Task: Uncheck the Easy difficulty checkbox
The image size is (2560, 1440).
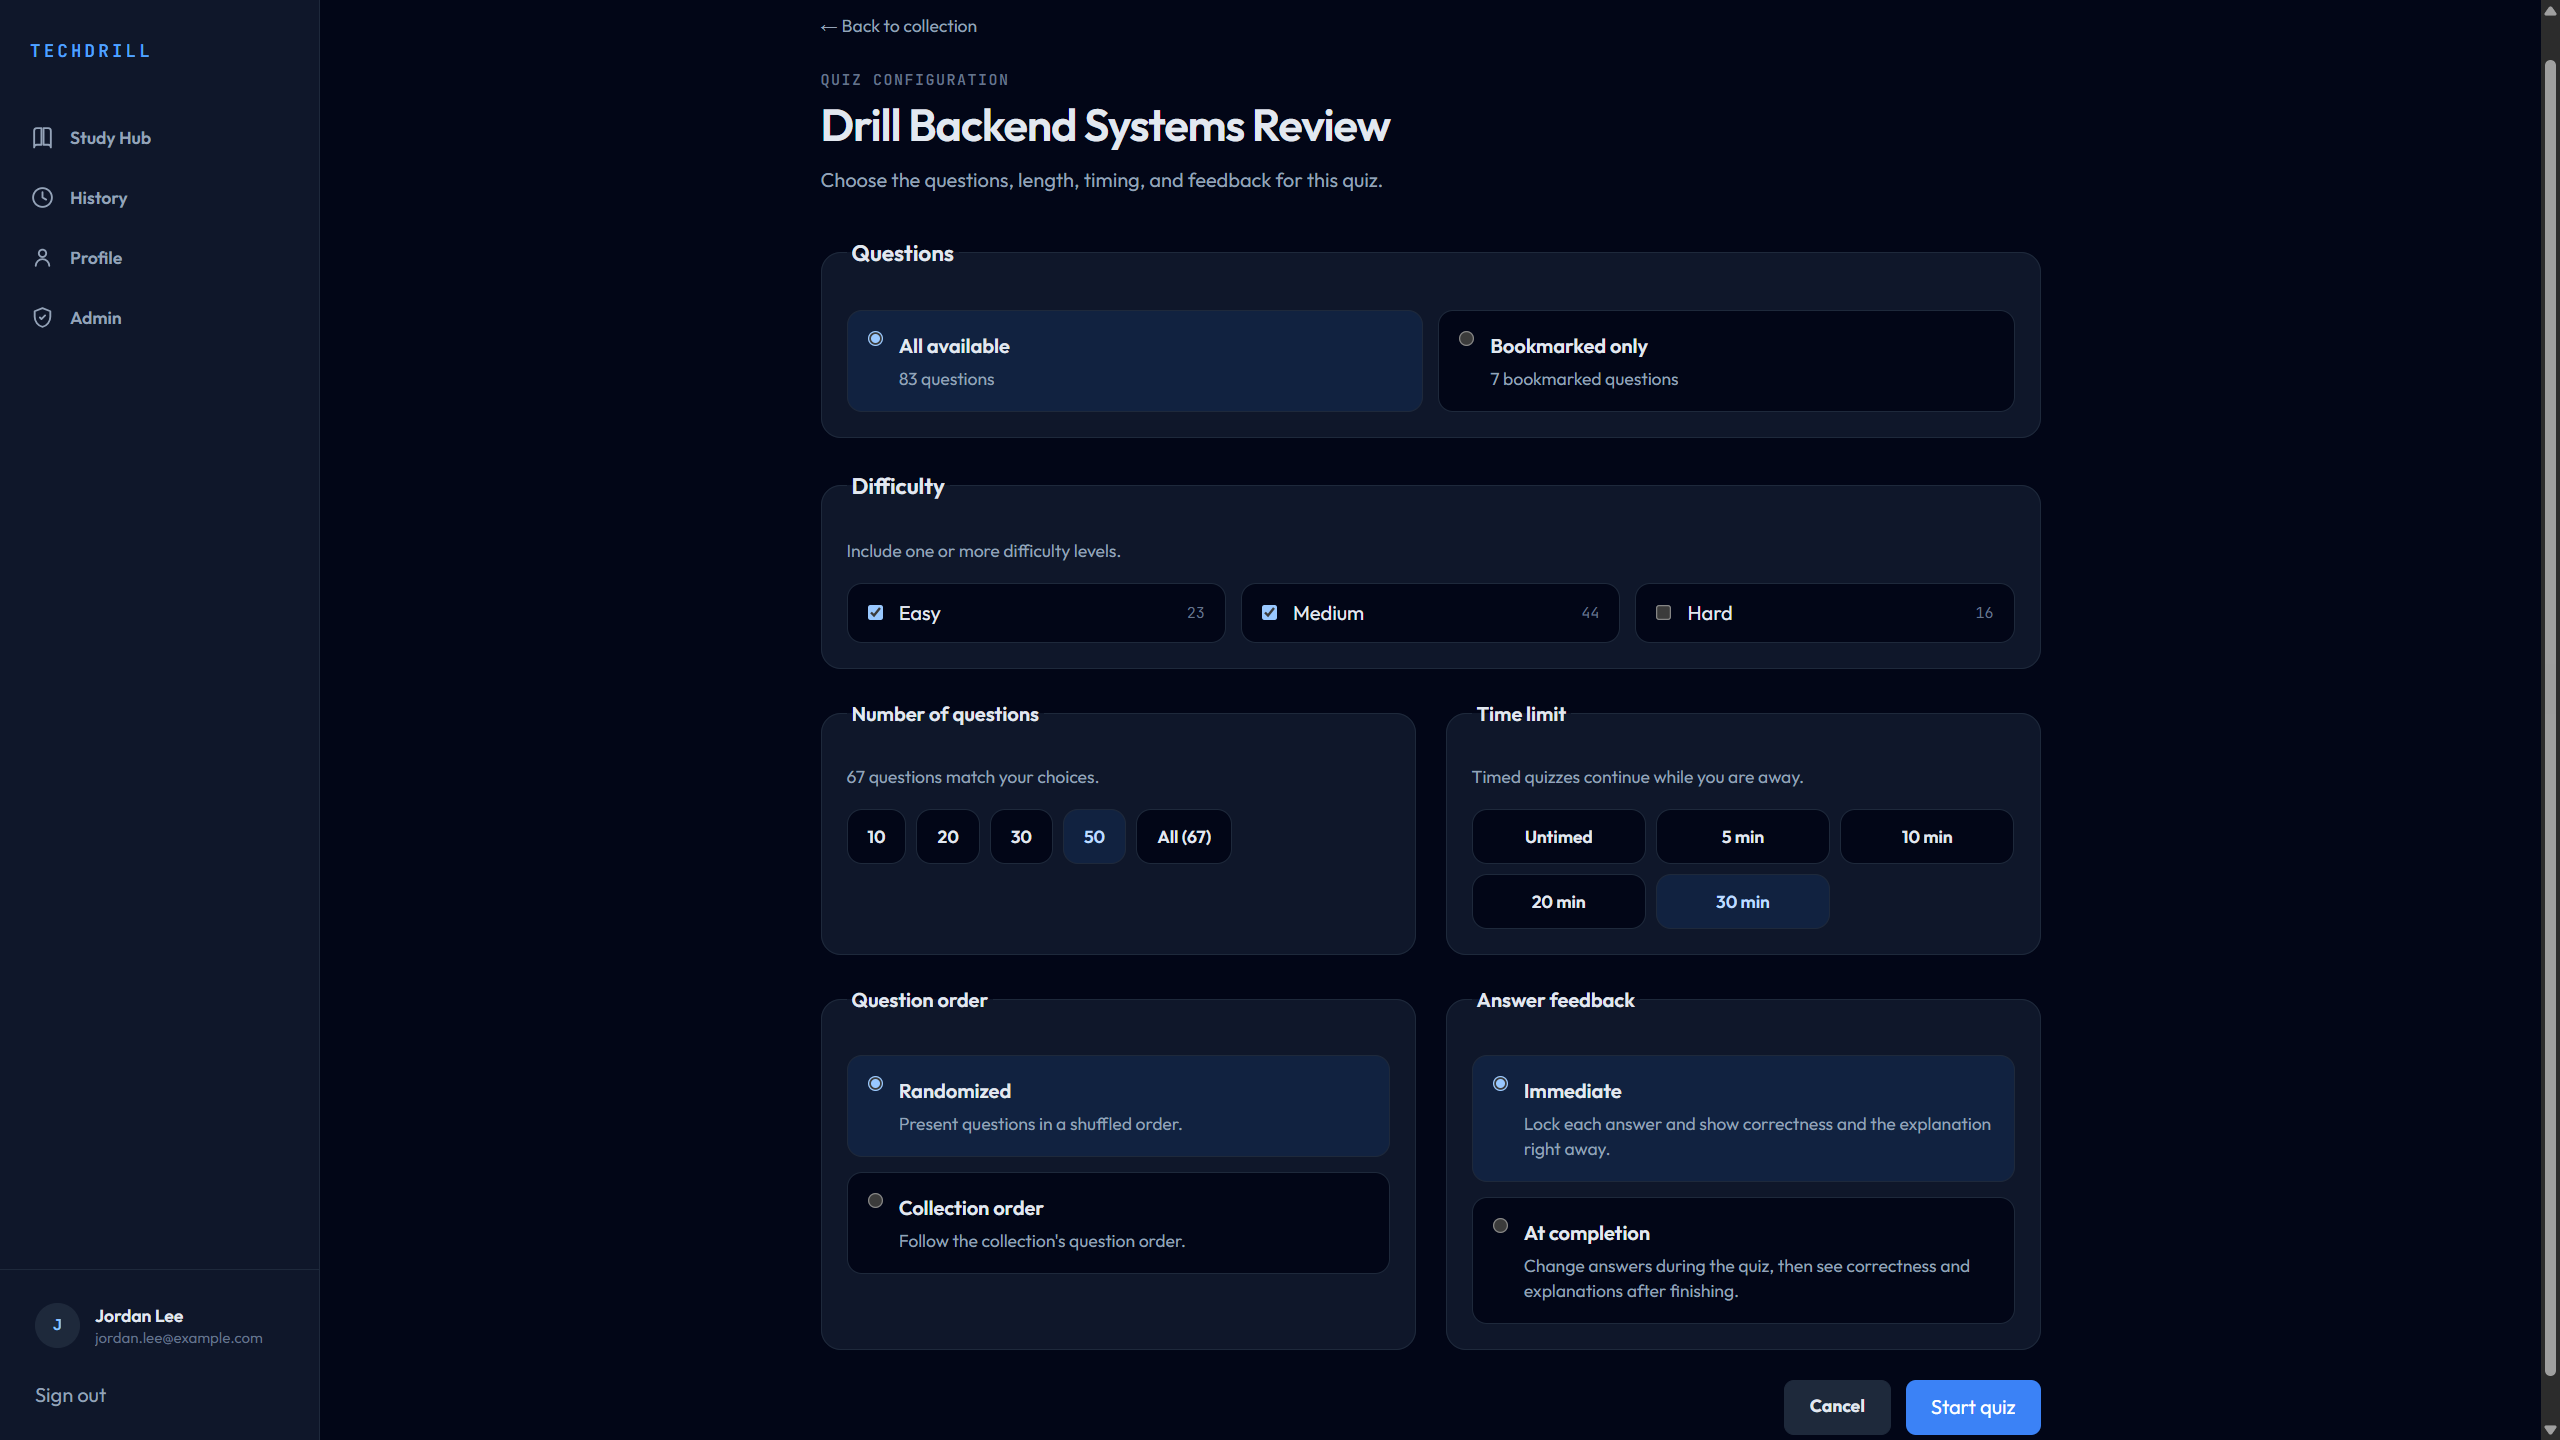Action: pos(875,613)
